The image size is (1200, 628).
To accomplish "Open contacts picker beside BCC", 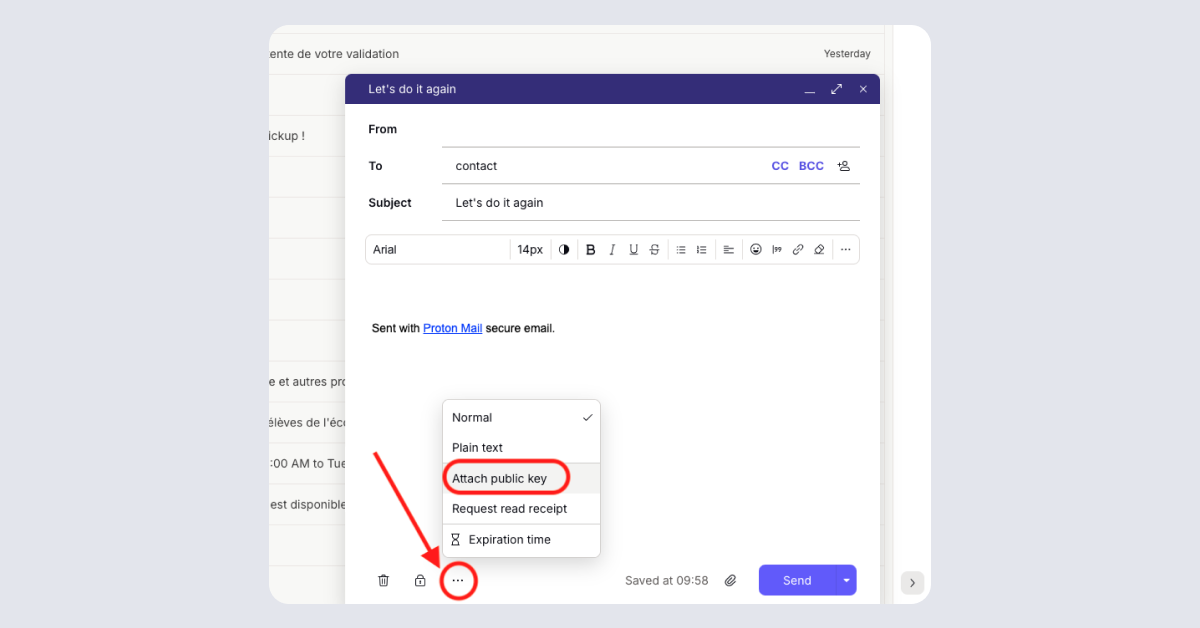I will (843, 165).
